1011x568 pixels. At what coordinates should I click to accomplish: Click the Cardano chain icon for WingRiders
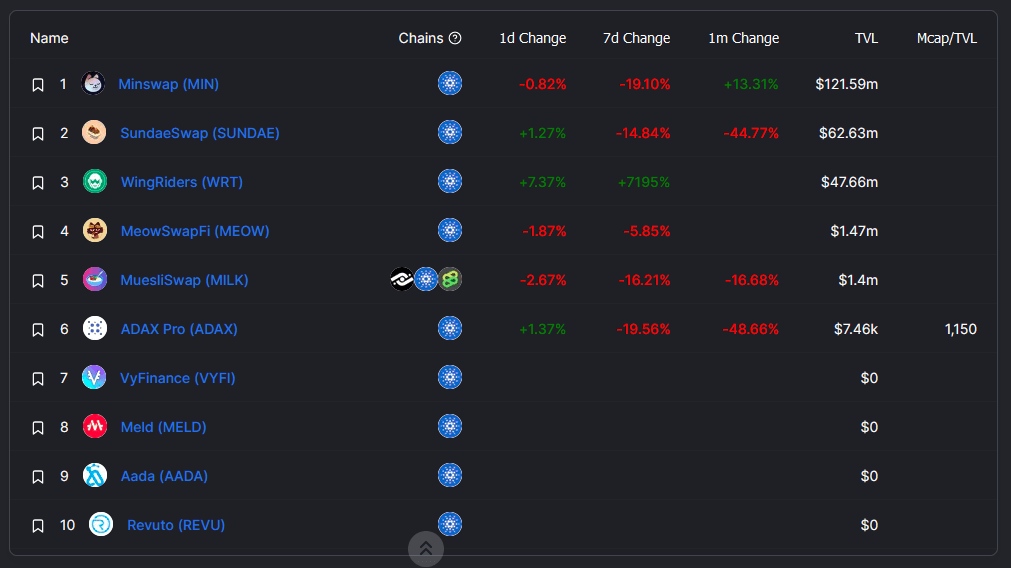(450, 181)
